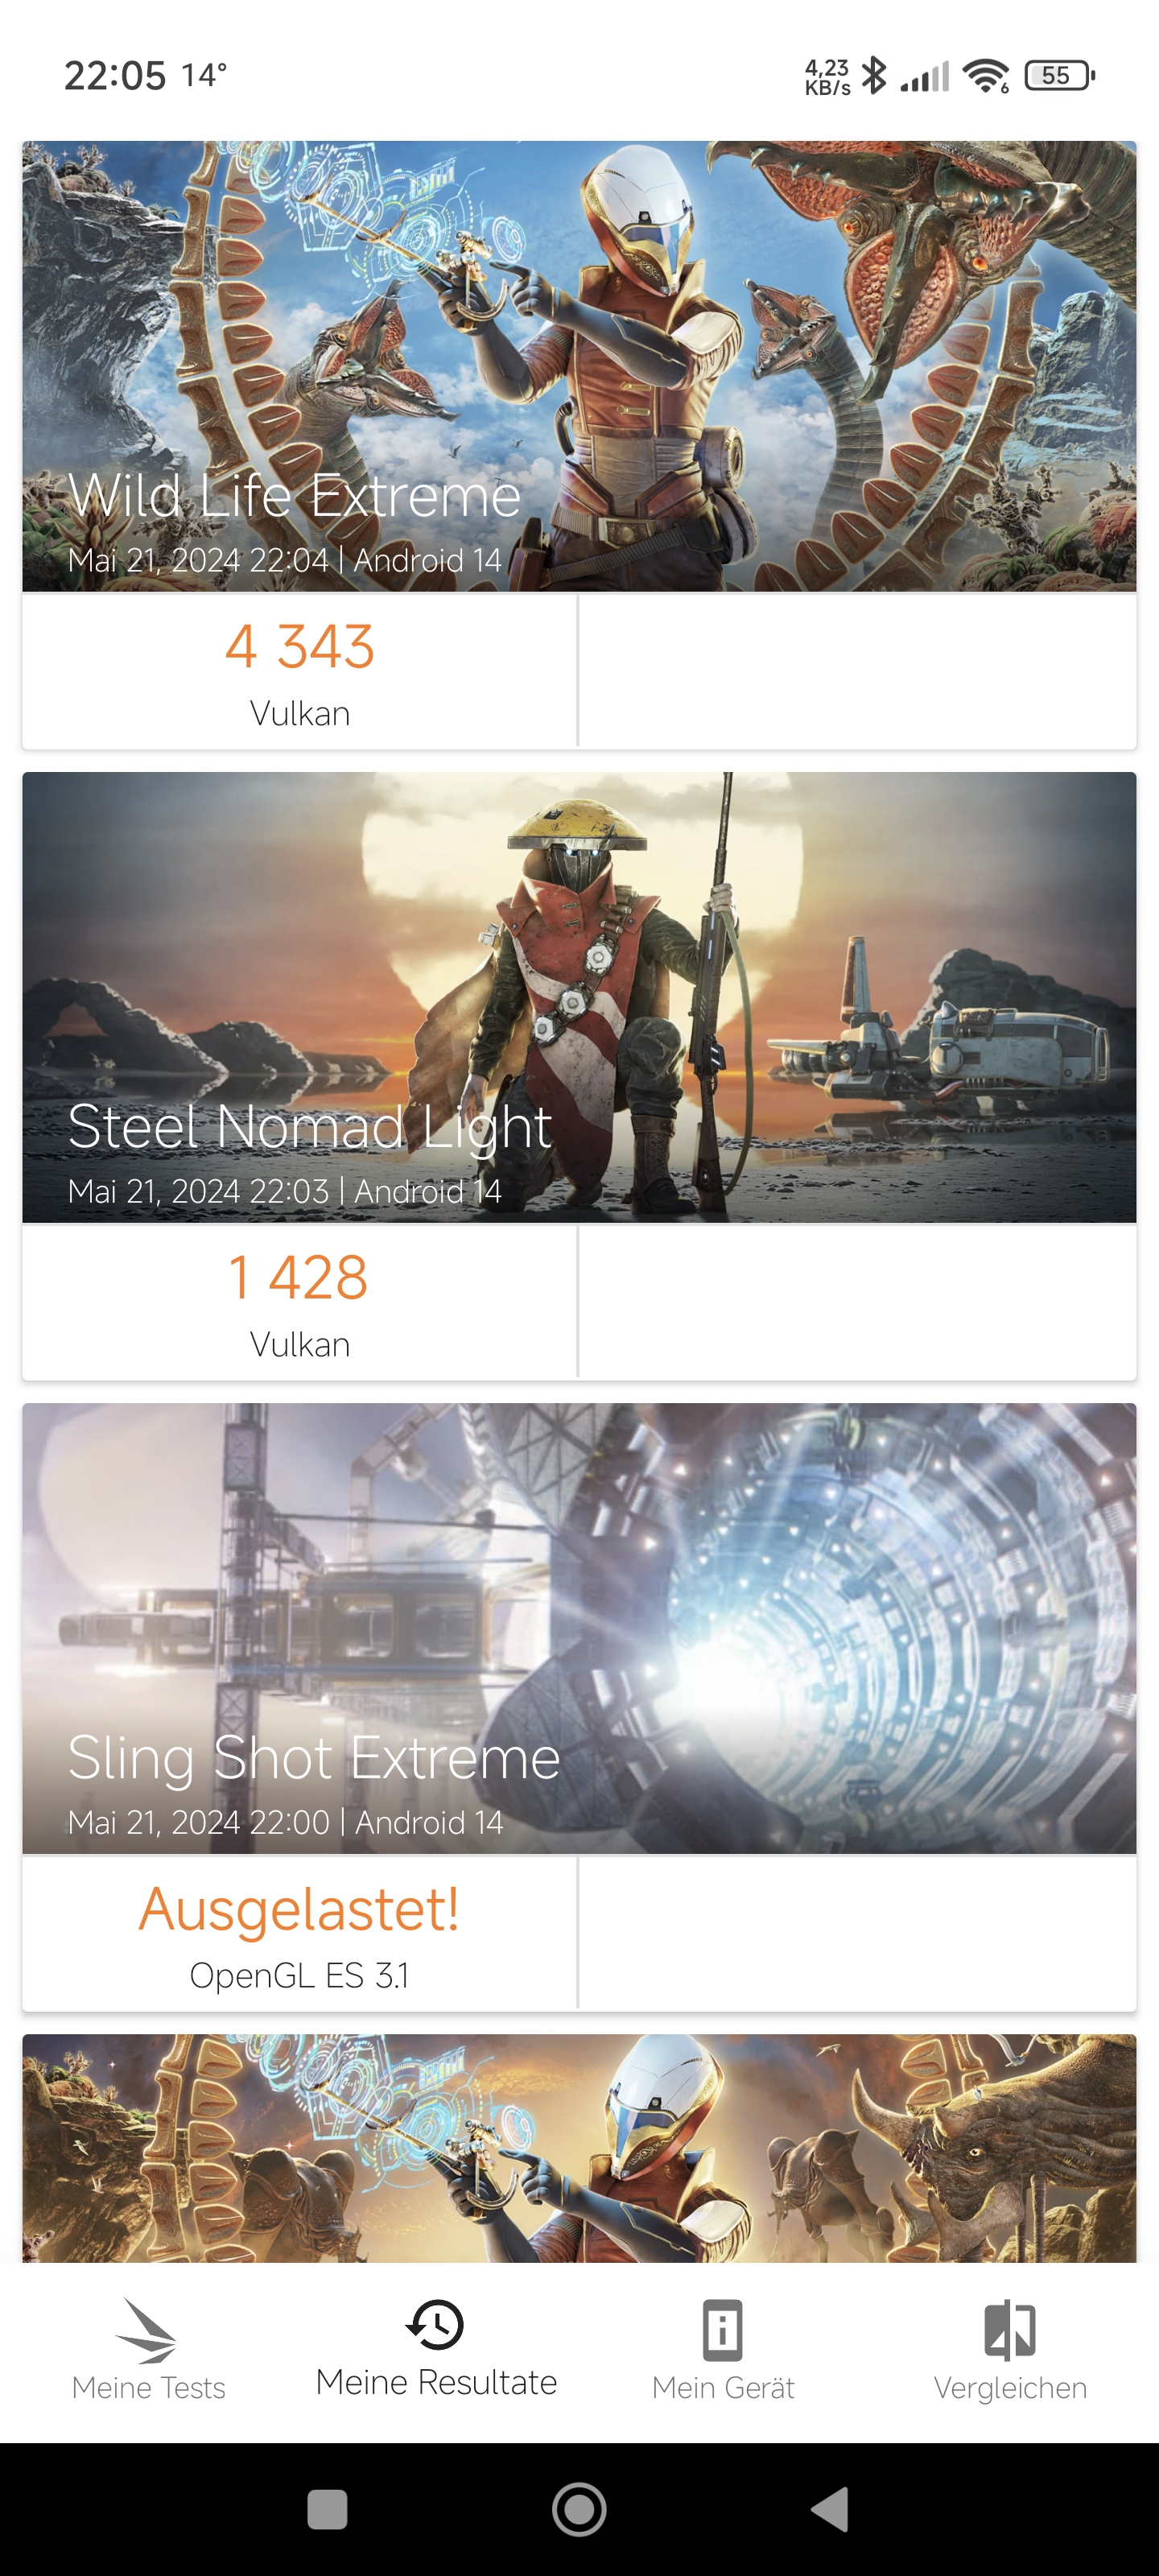Tap the Android back triangle button
1159x2576 pixels.
coord(830,2510)
